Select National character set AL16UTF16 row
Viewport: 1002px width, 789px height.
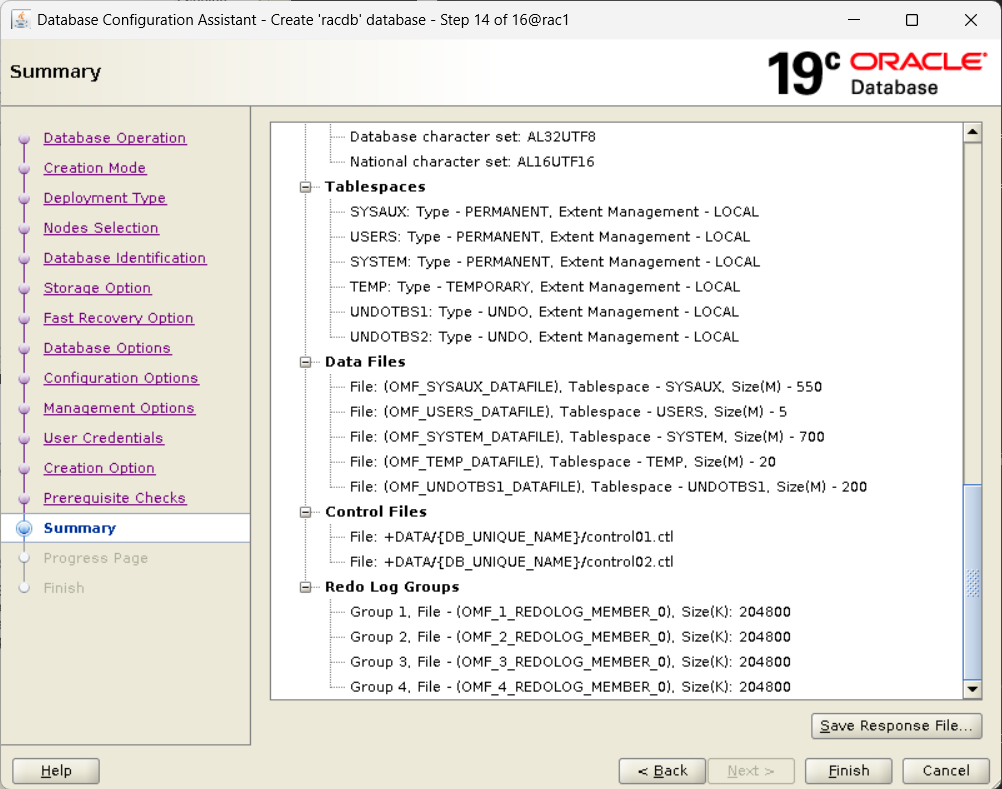pyautogui.click(x=472, y=162)
